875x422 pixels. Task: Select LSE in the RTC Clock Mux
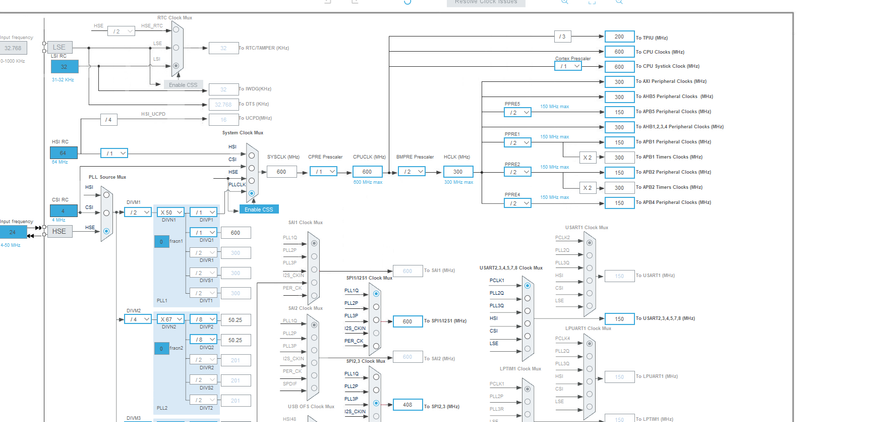[176, 48]
